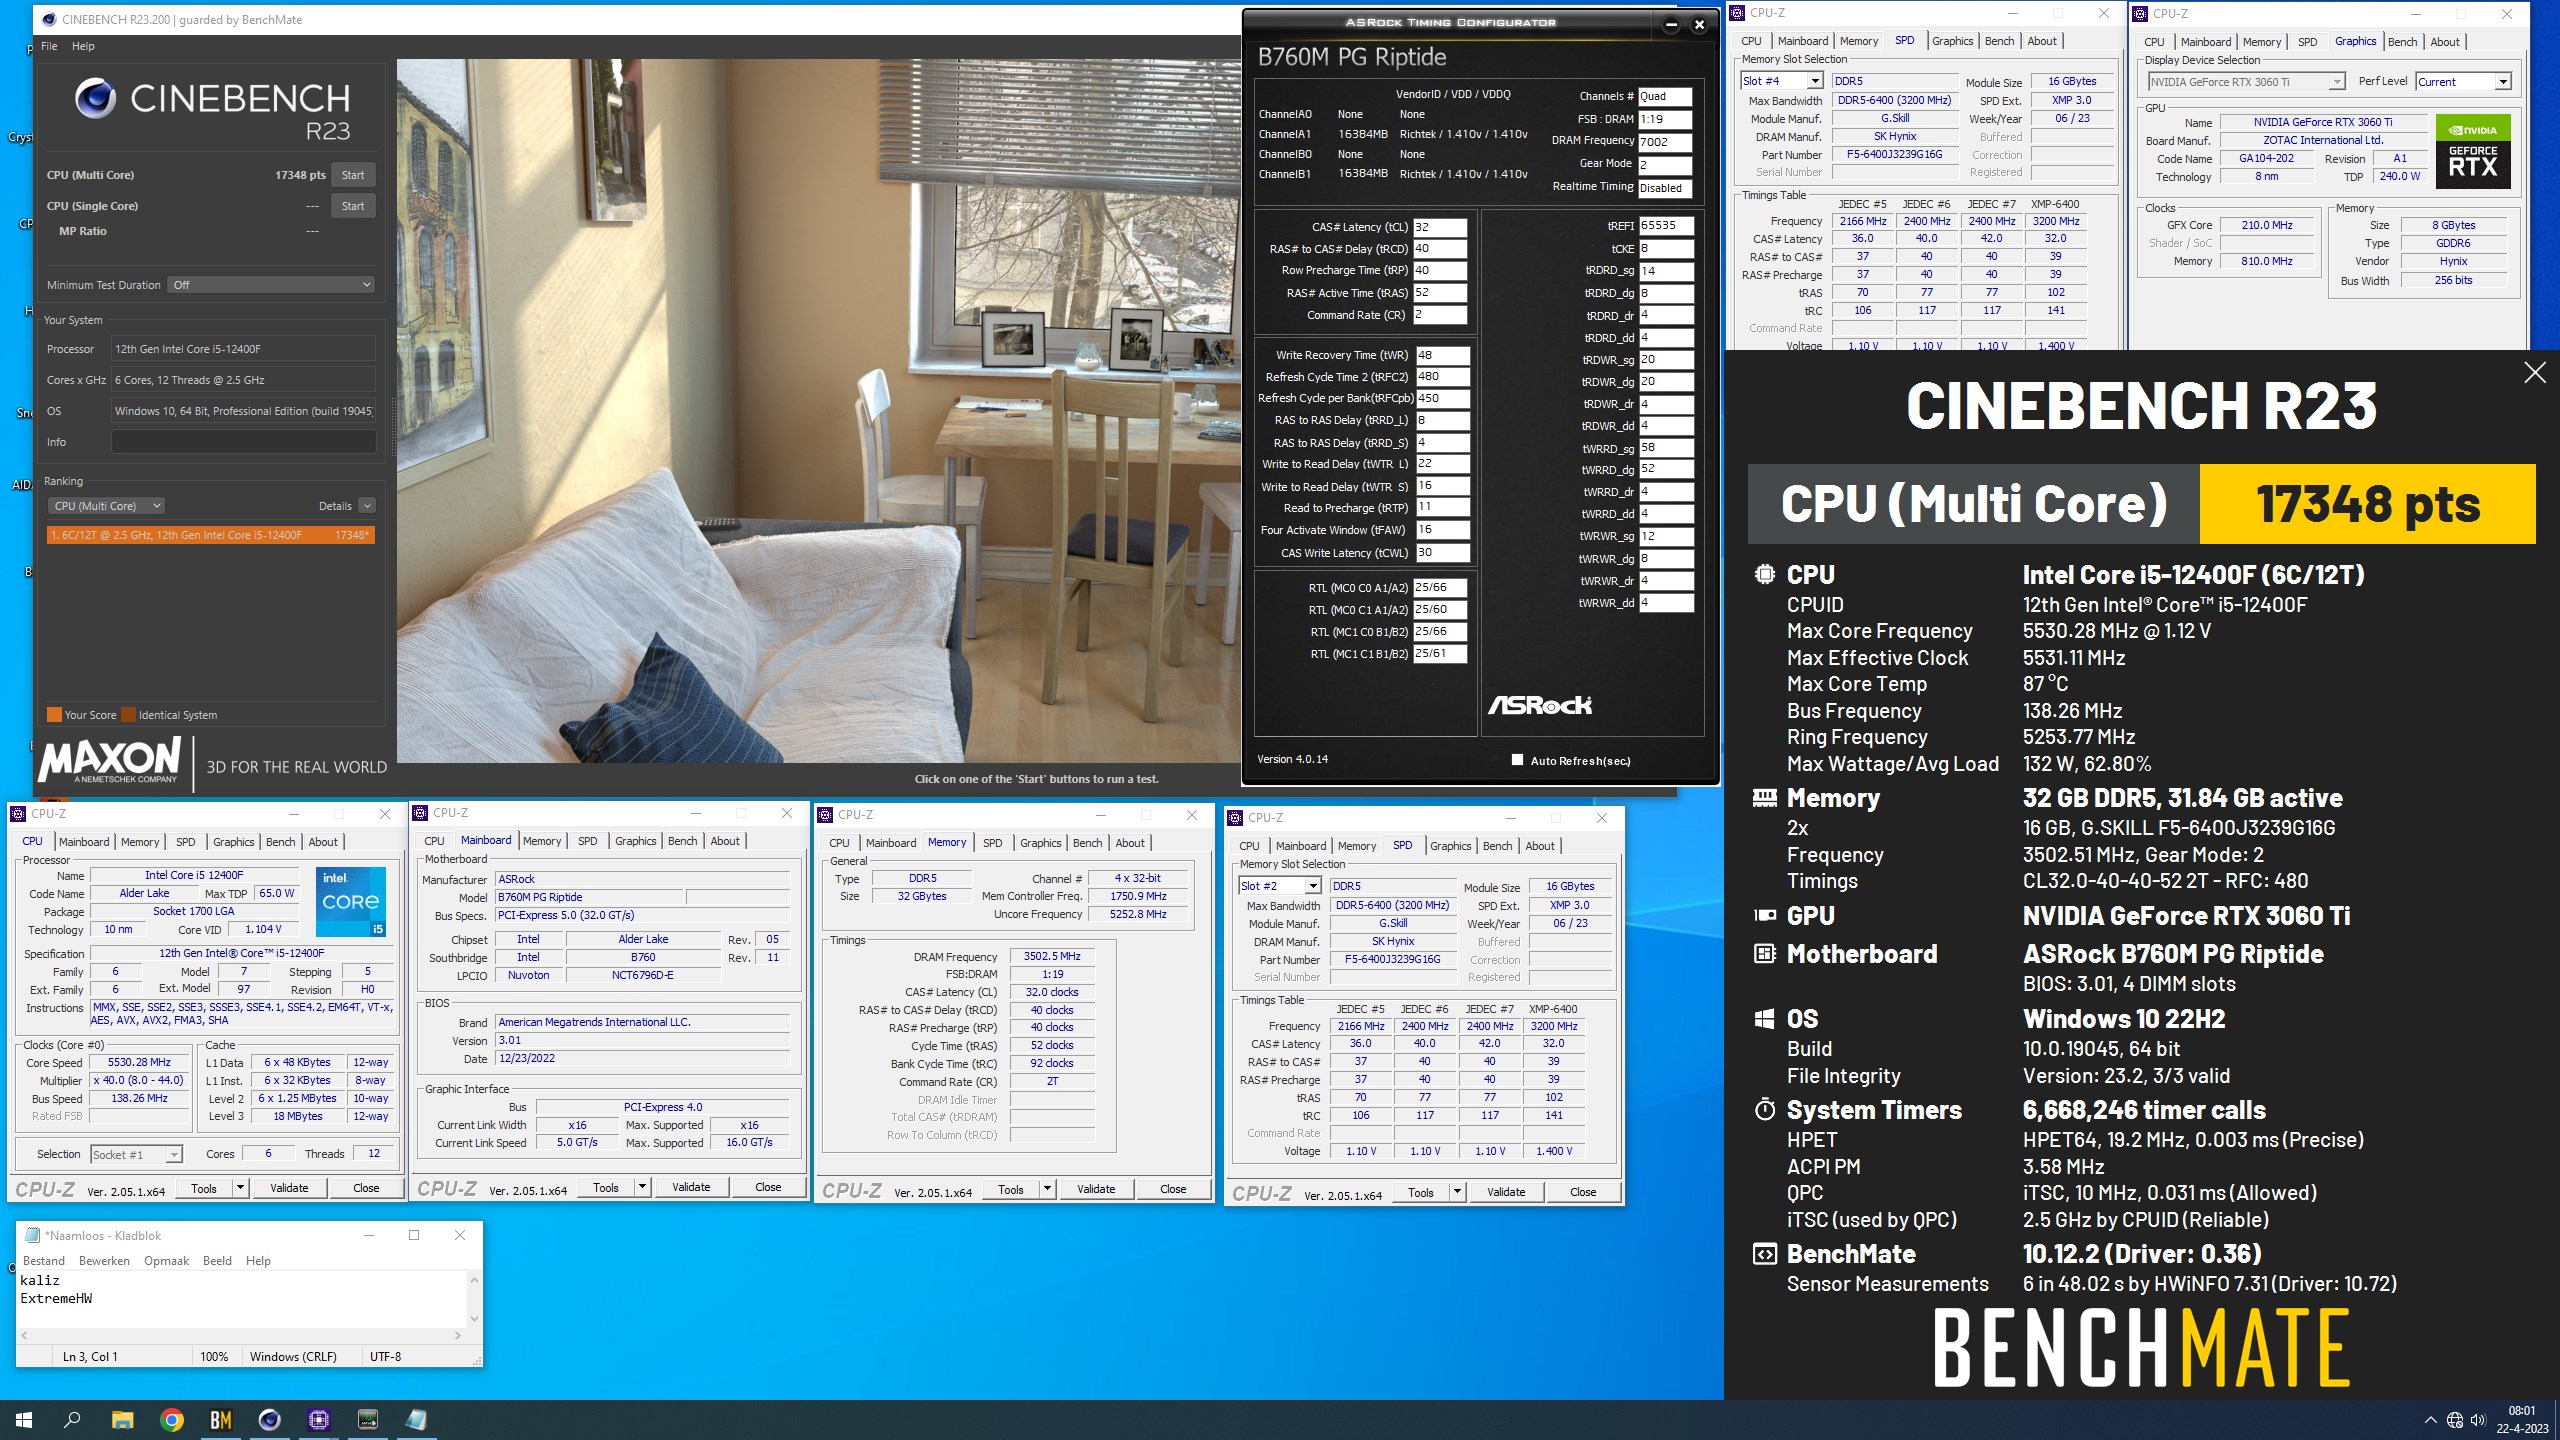2560x1440 pixels.
Task: Open ASRock Timing Configurator taskbar icon
Action: 368,1419
